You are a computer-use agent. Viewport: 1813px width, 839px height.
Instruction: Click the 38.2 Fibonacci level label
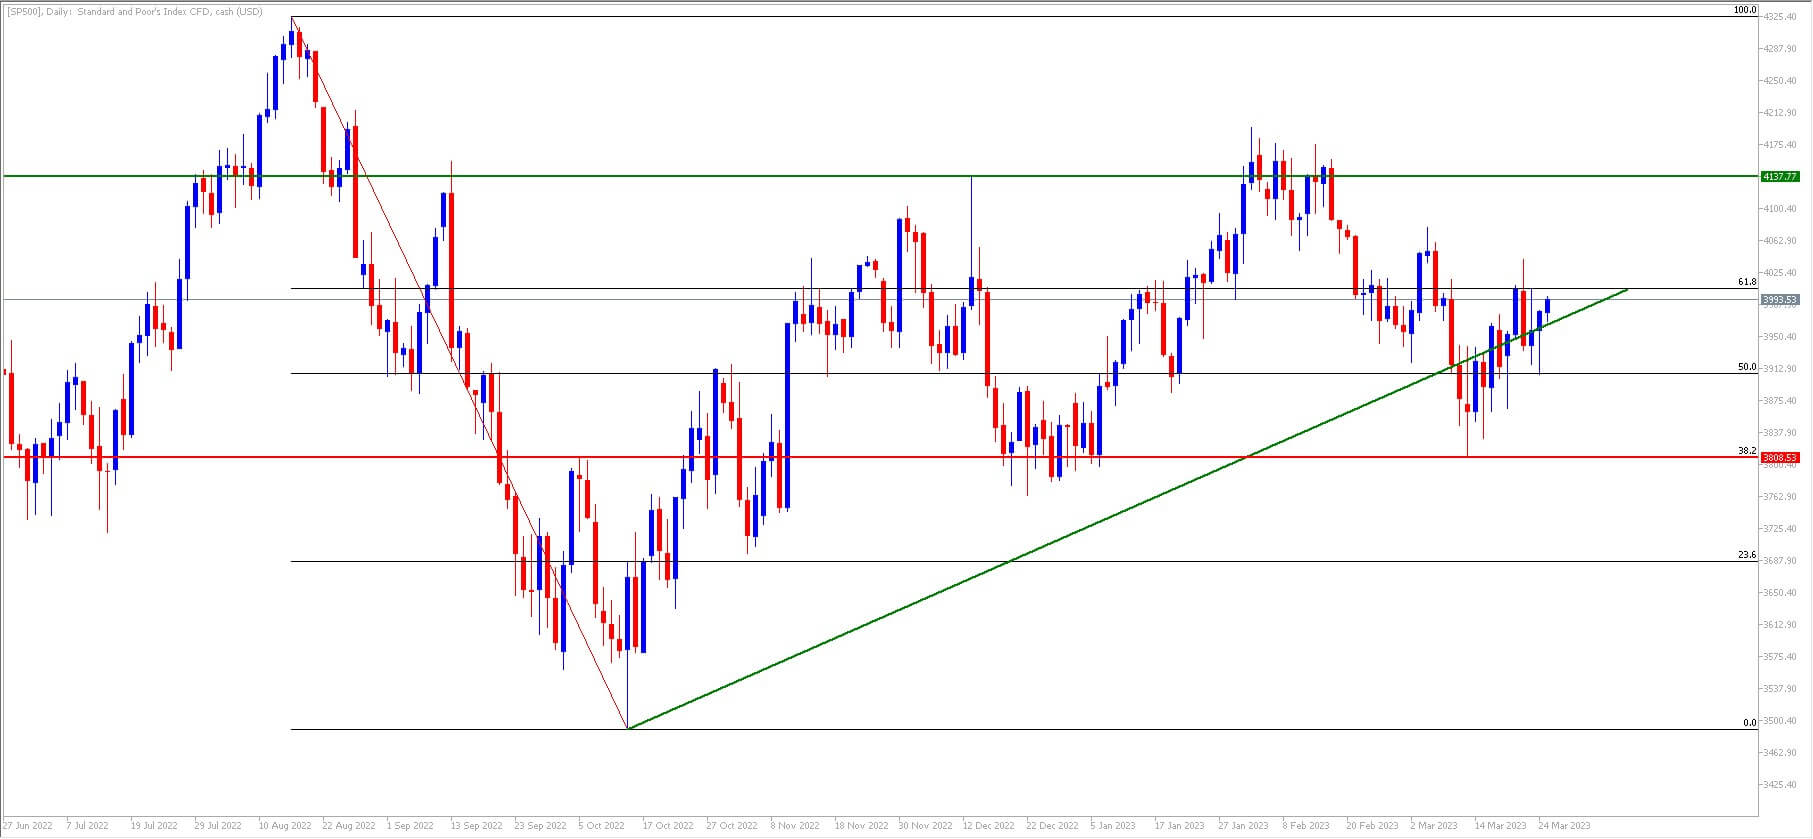(x=1747, y=451)
